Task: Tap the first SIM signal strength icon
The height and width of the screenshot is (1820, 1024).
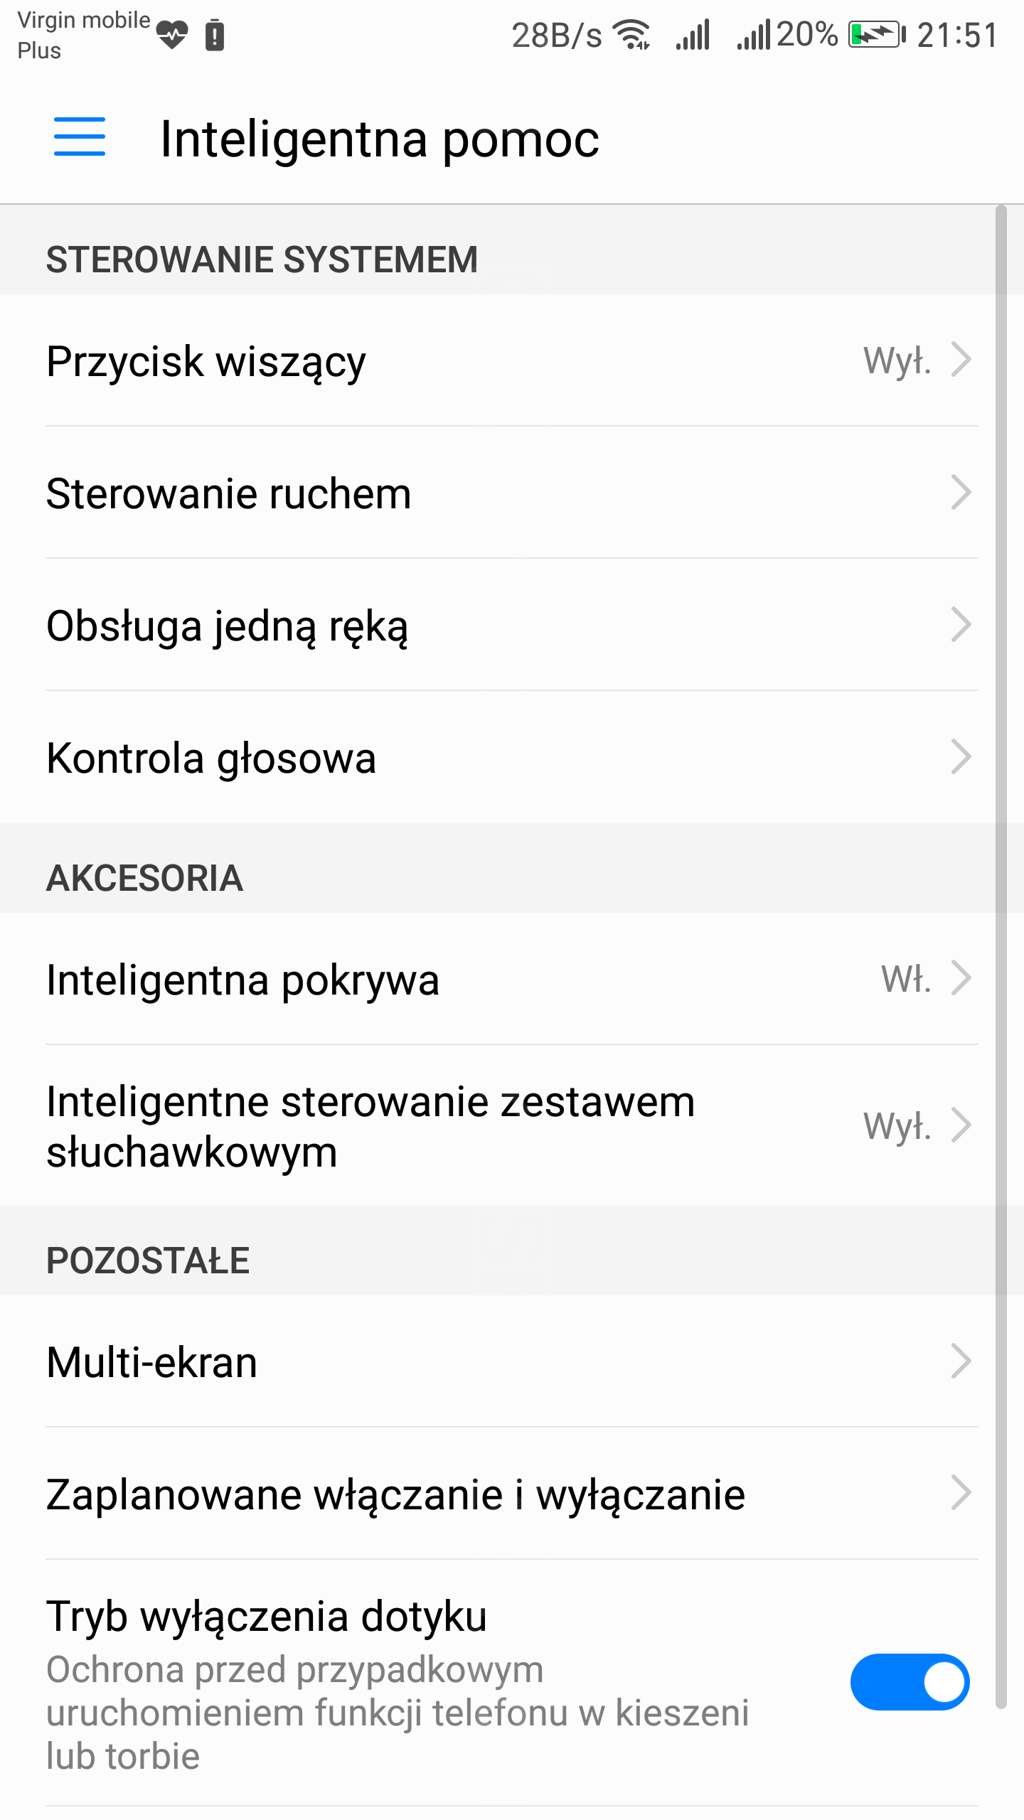Action: tap(692, 35)
